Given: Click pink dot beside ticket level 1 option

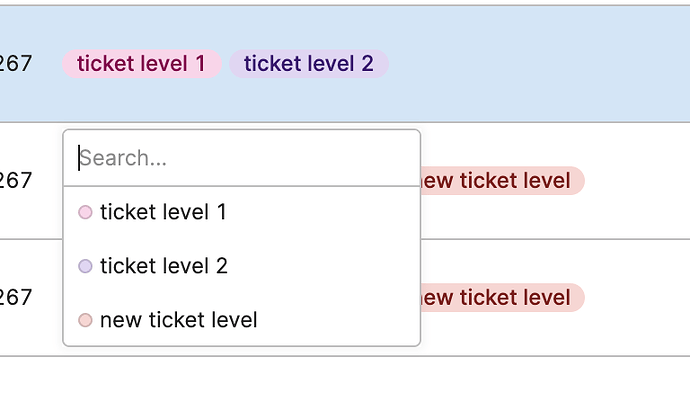Looking at the screenshot, I should (x=85, y=212).
